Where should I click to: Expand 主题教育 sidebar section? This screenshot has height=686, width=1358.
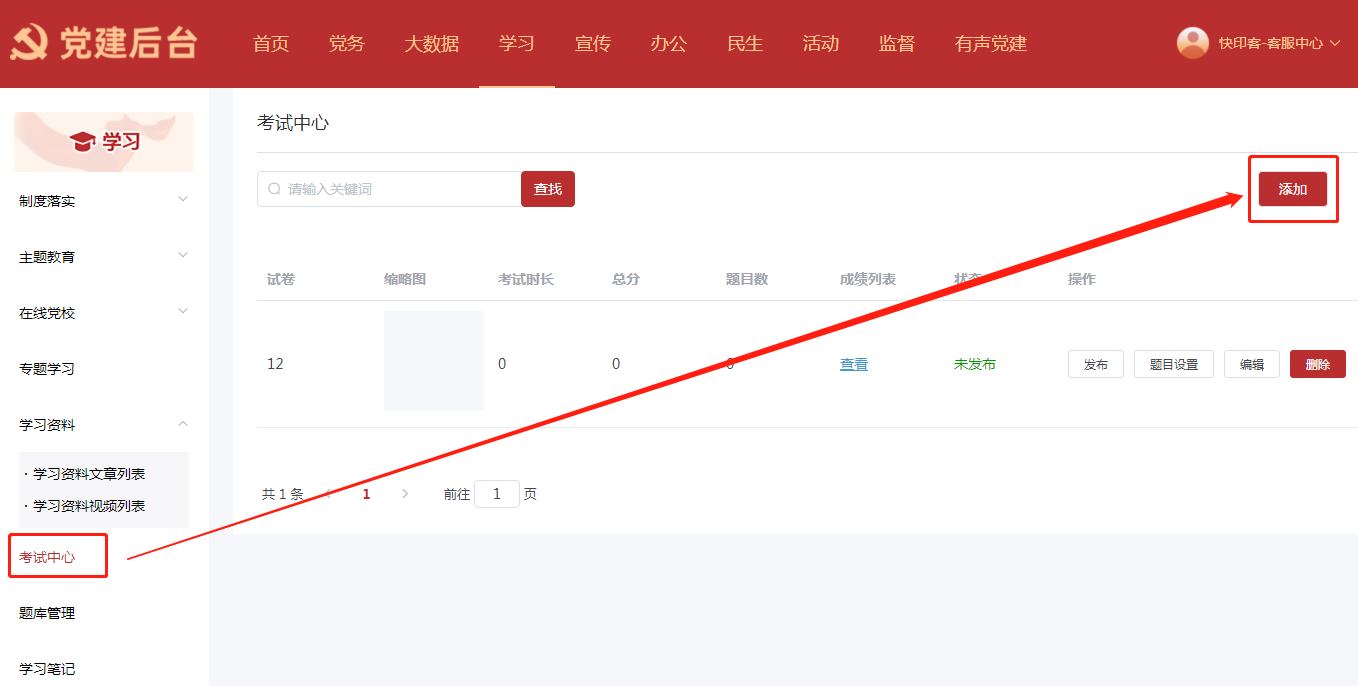click(183, 256)
